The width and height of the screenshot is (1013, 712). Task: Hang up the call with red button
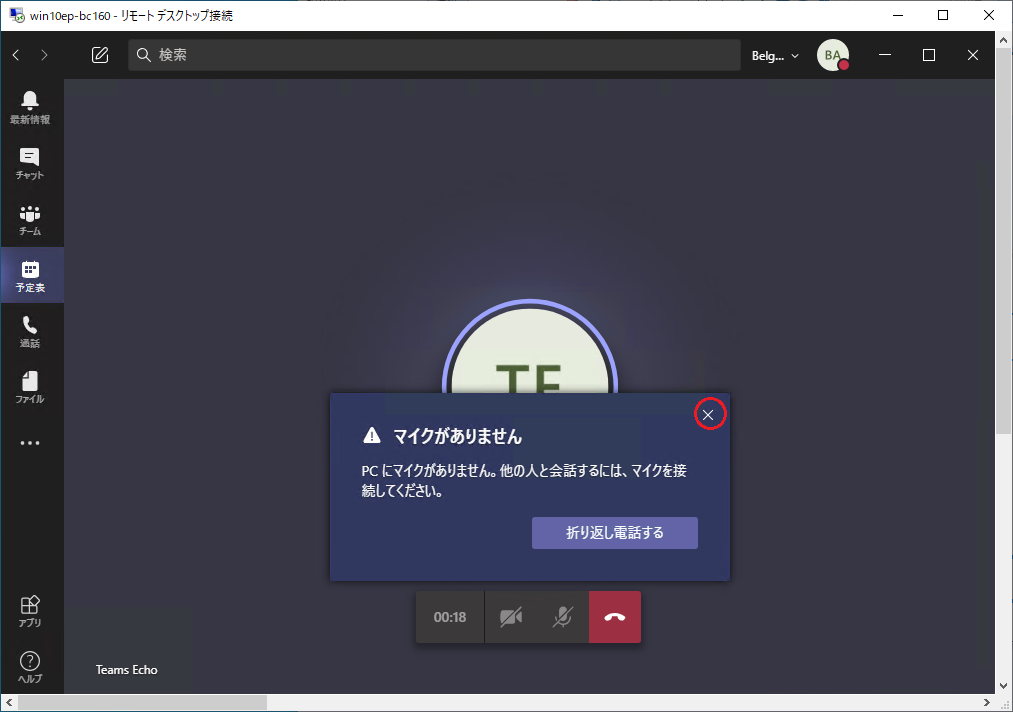[615, 617]
